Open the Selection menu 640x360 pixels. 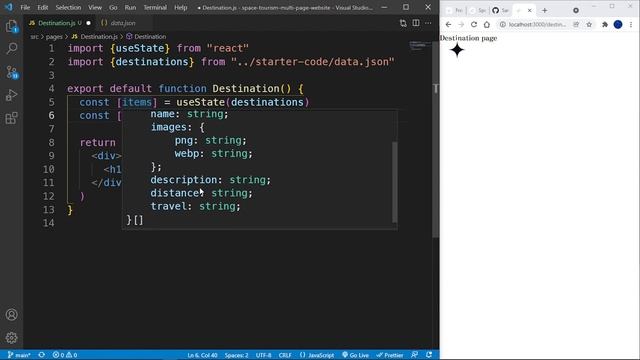(x=68, y=7)
